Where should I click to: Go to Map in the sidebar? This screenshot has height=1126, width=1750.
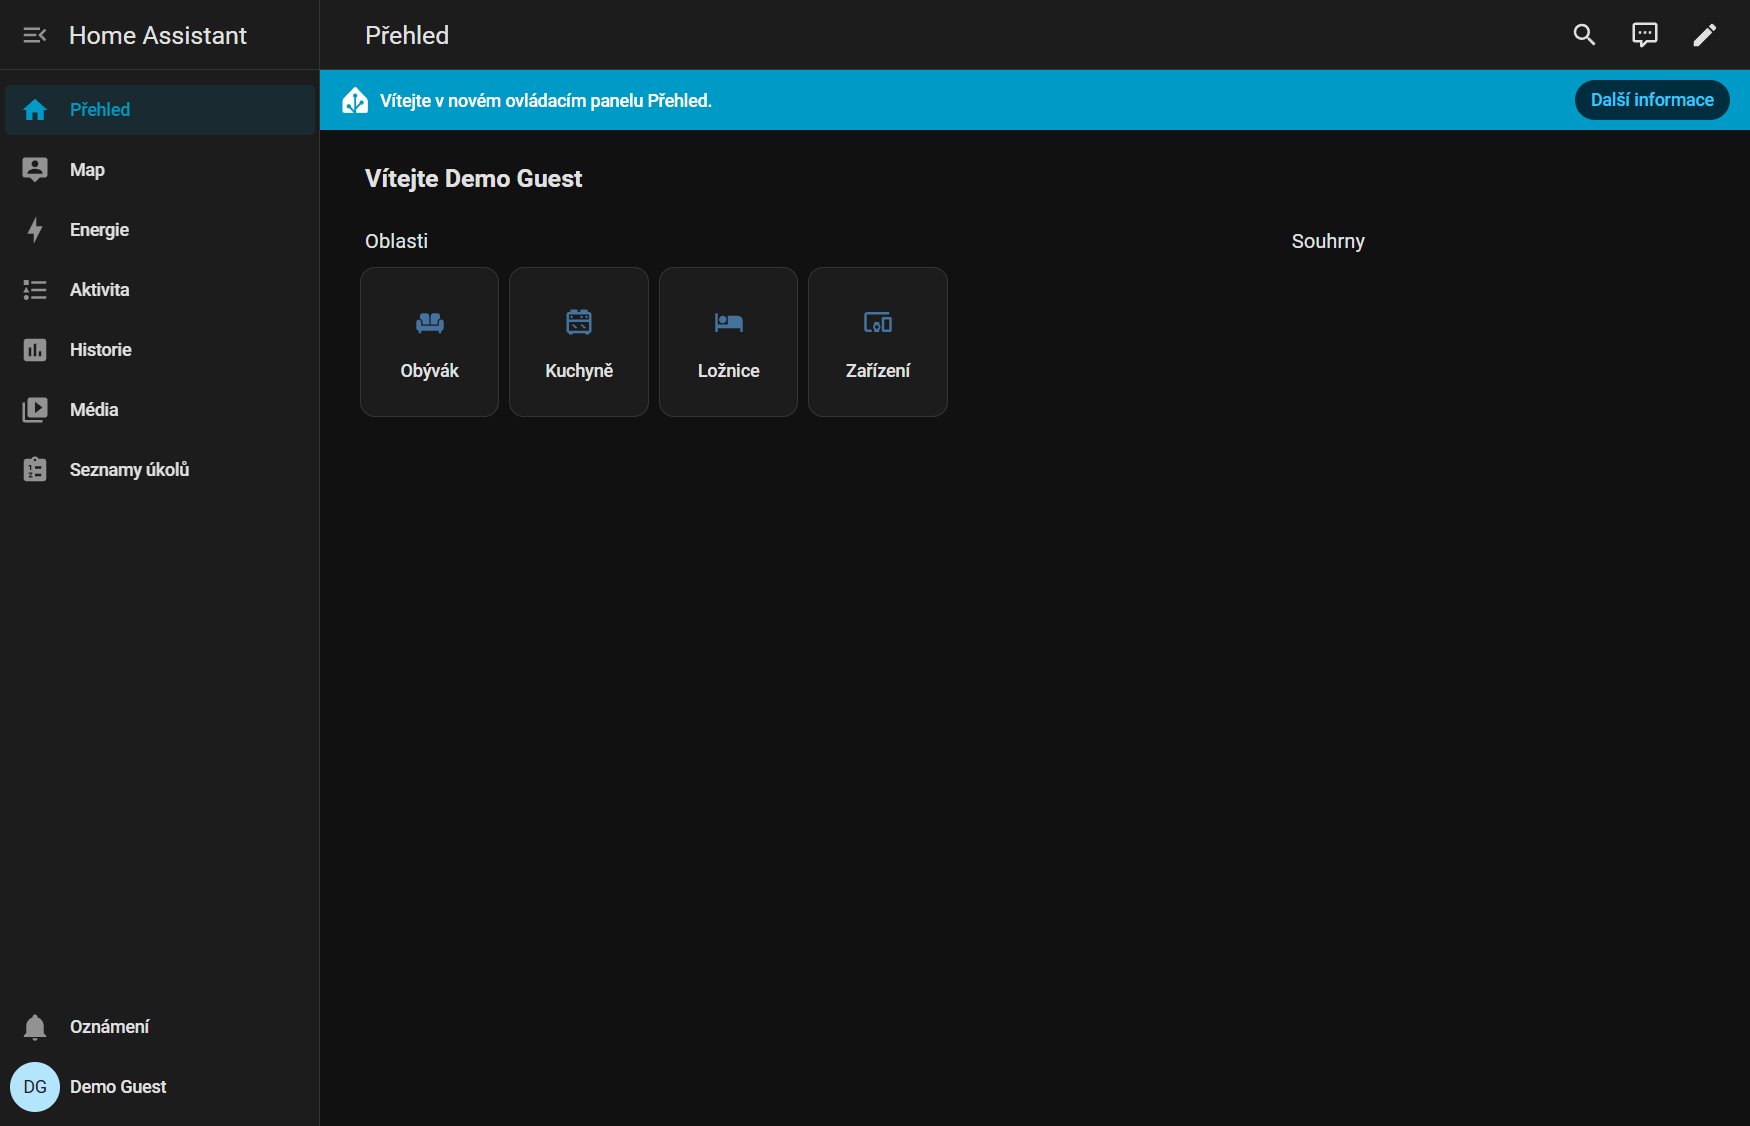pyautogui.click(x=160, y=170)
